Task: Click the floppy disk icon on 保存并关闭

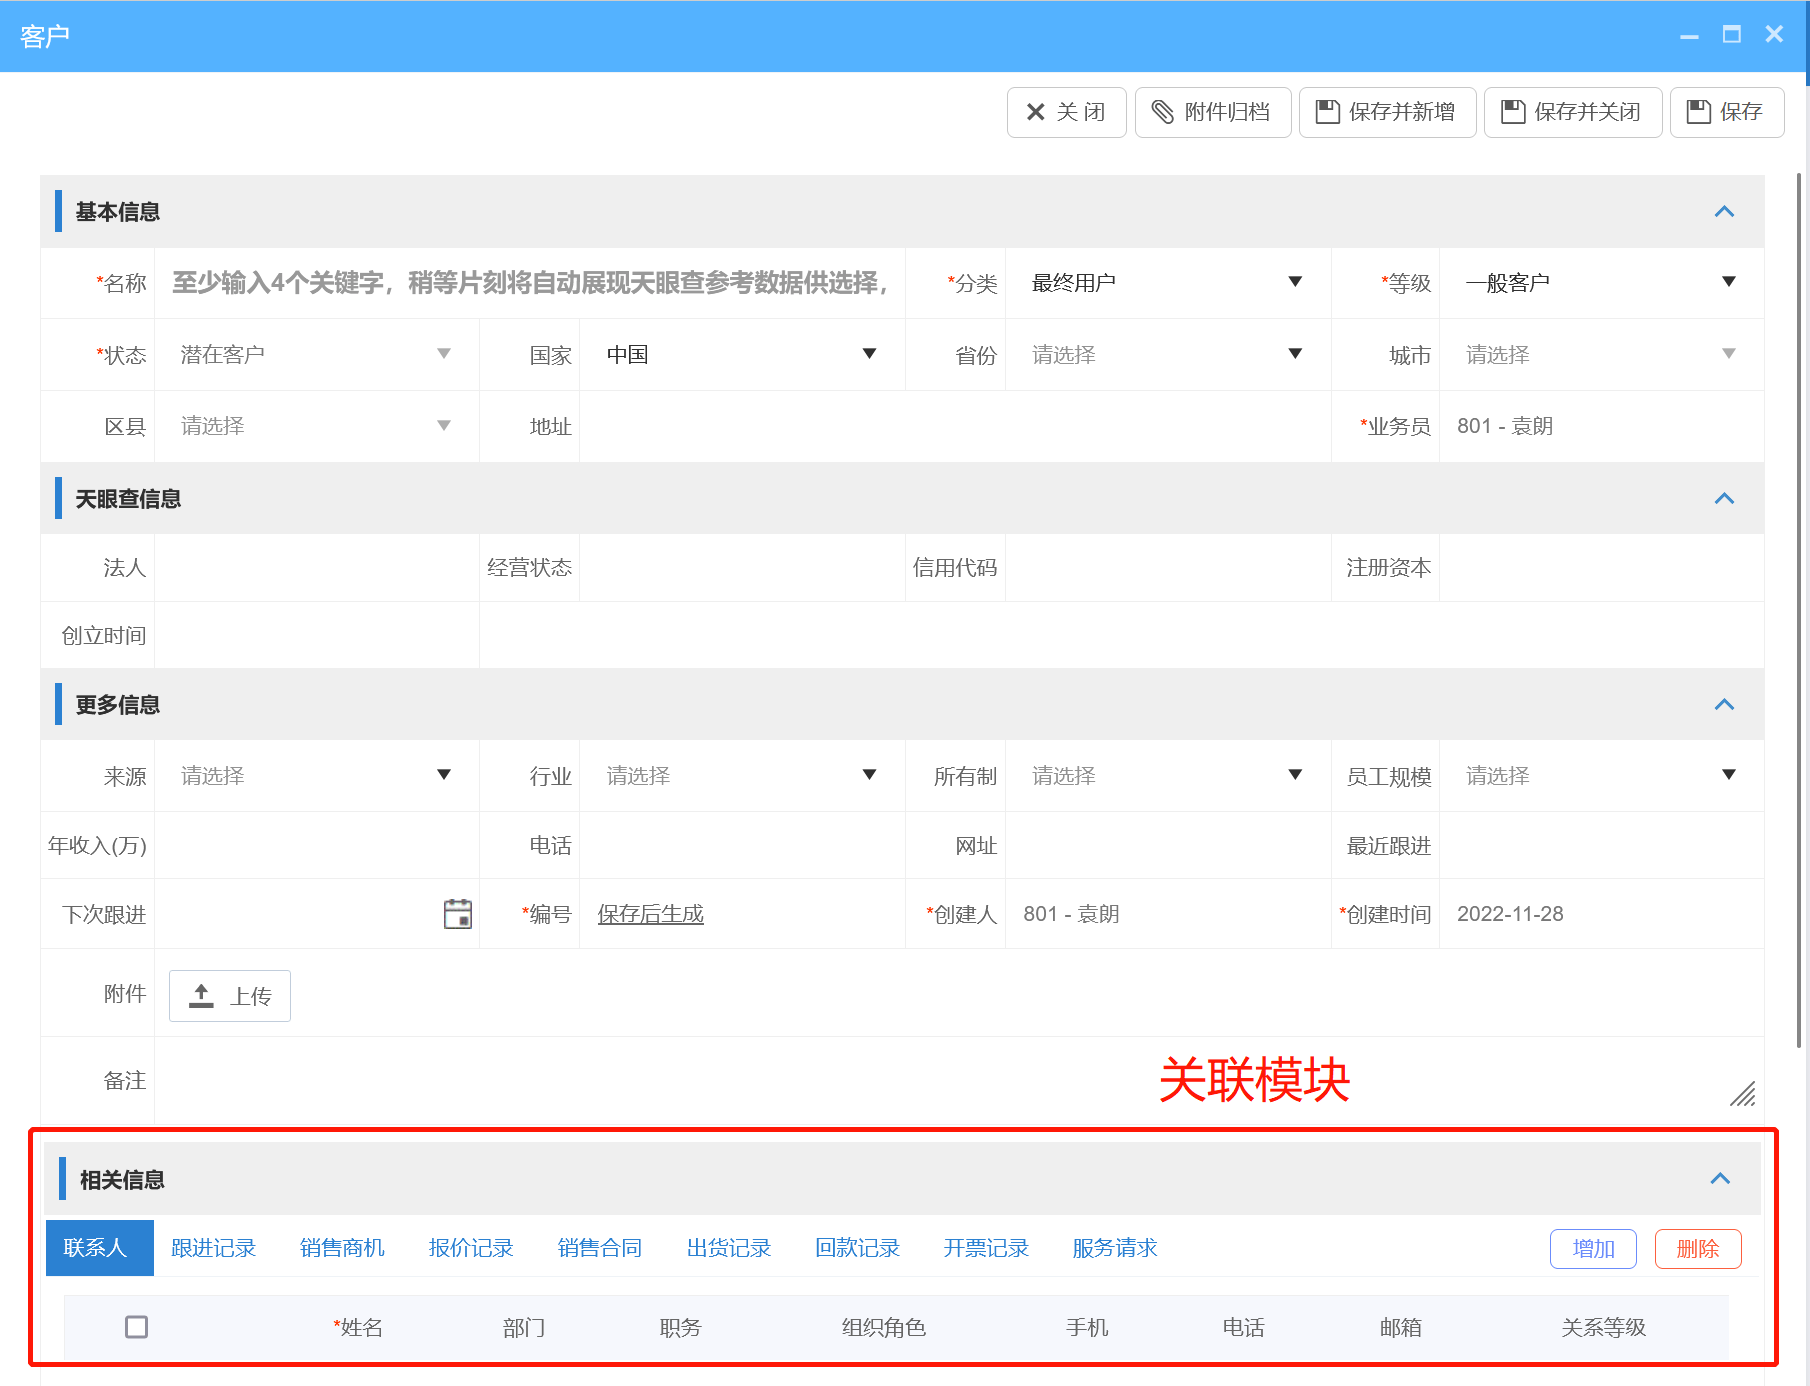Action: click(x=1513, y=112)
